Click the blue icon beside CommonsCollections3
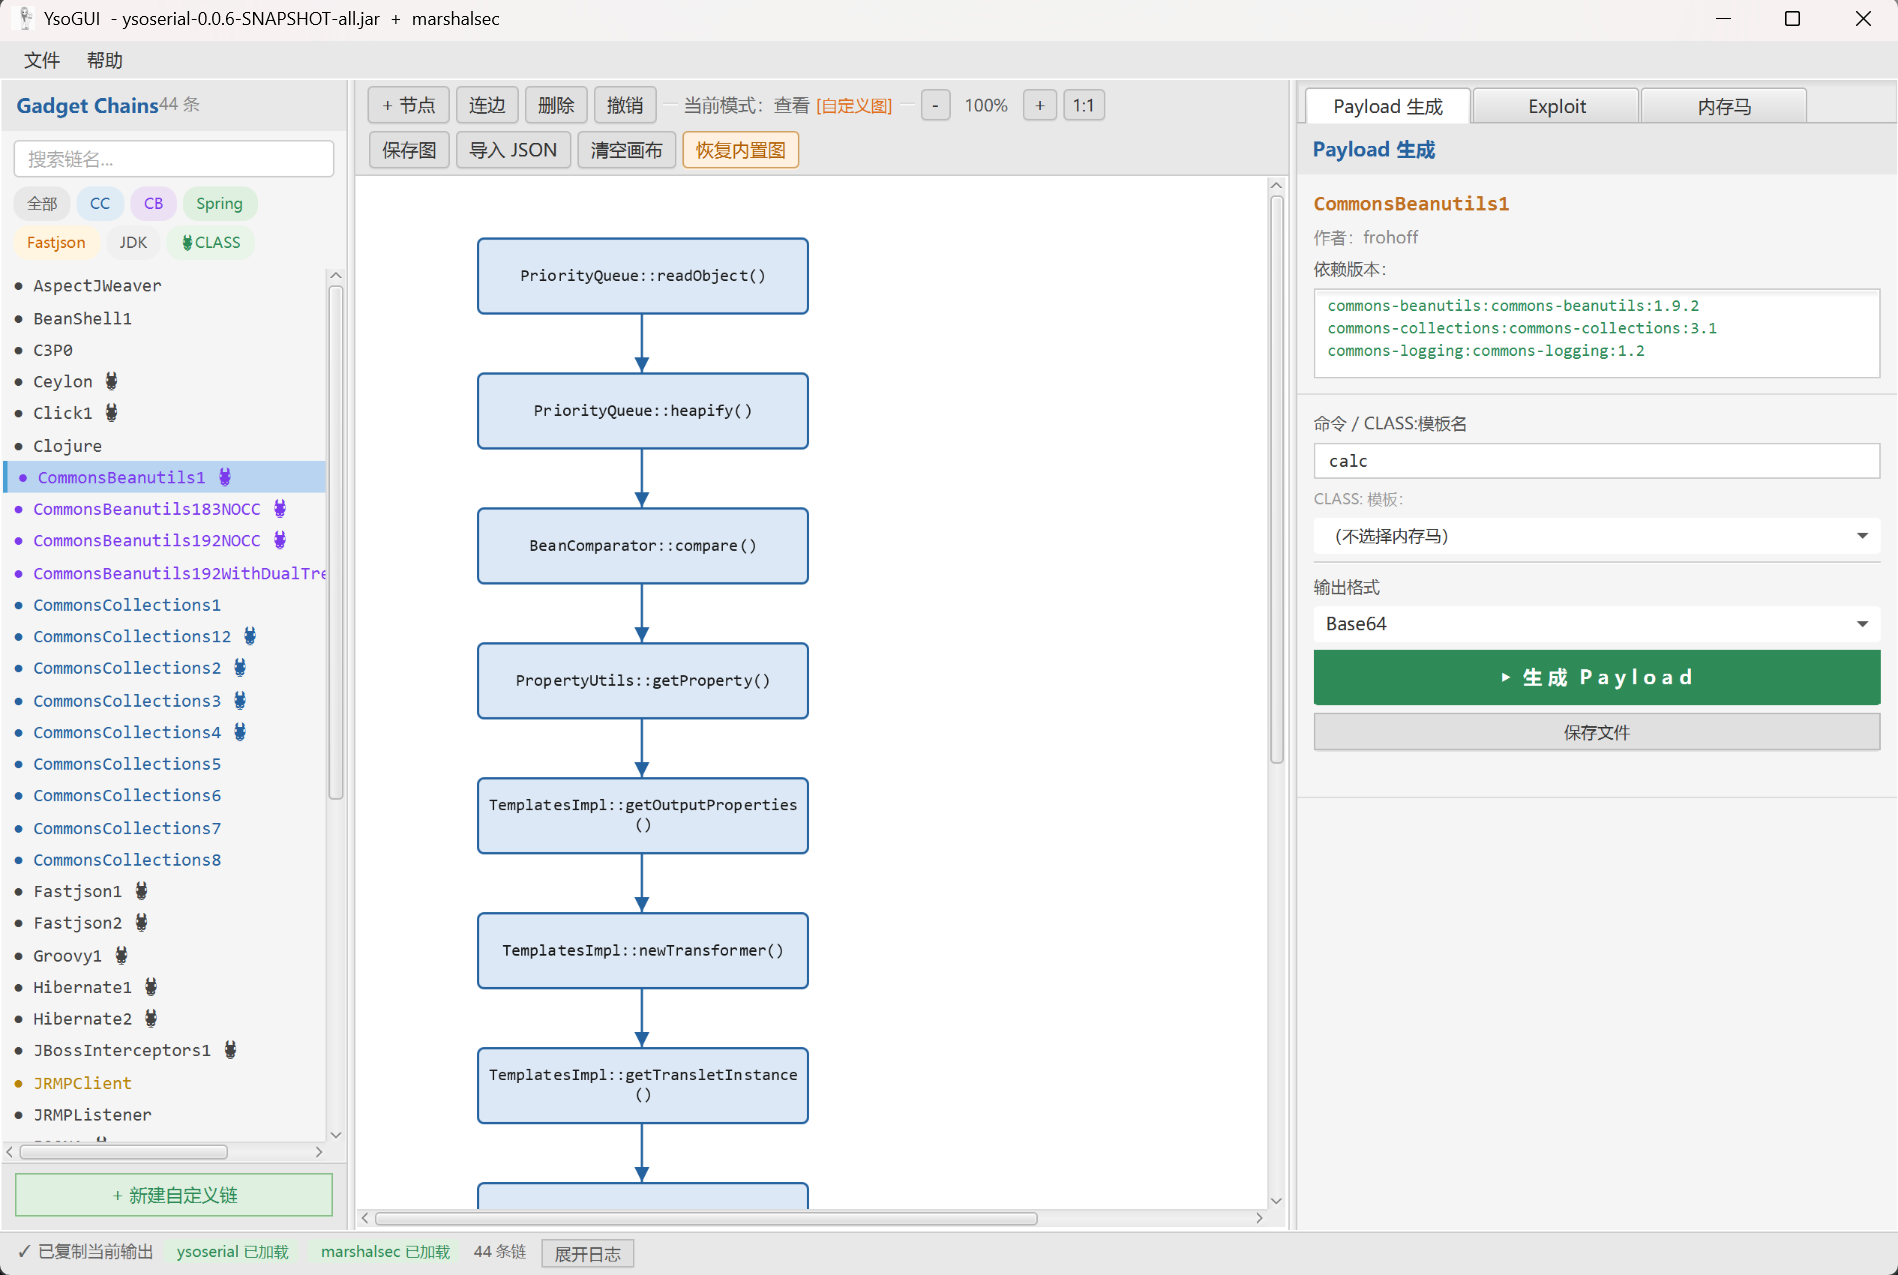The width and height of the screenshot is (1898, 1275). [240, 700]
